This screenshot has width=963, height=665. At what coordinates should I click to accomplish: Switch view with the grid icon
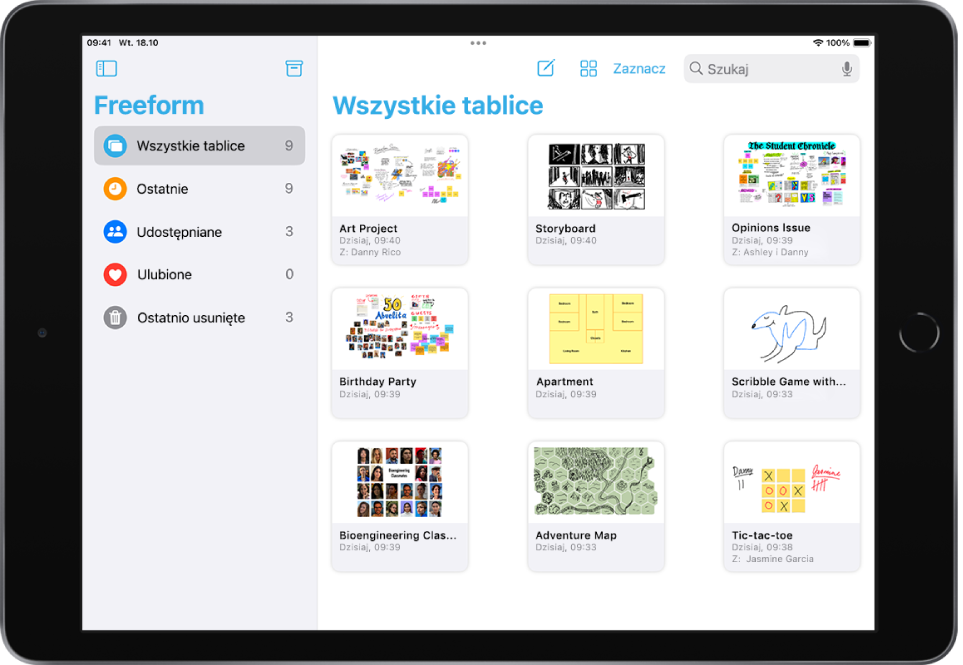(588, 68)
